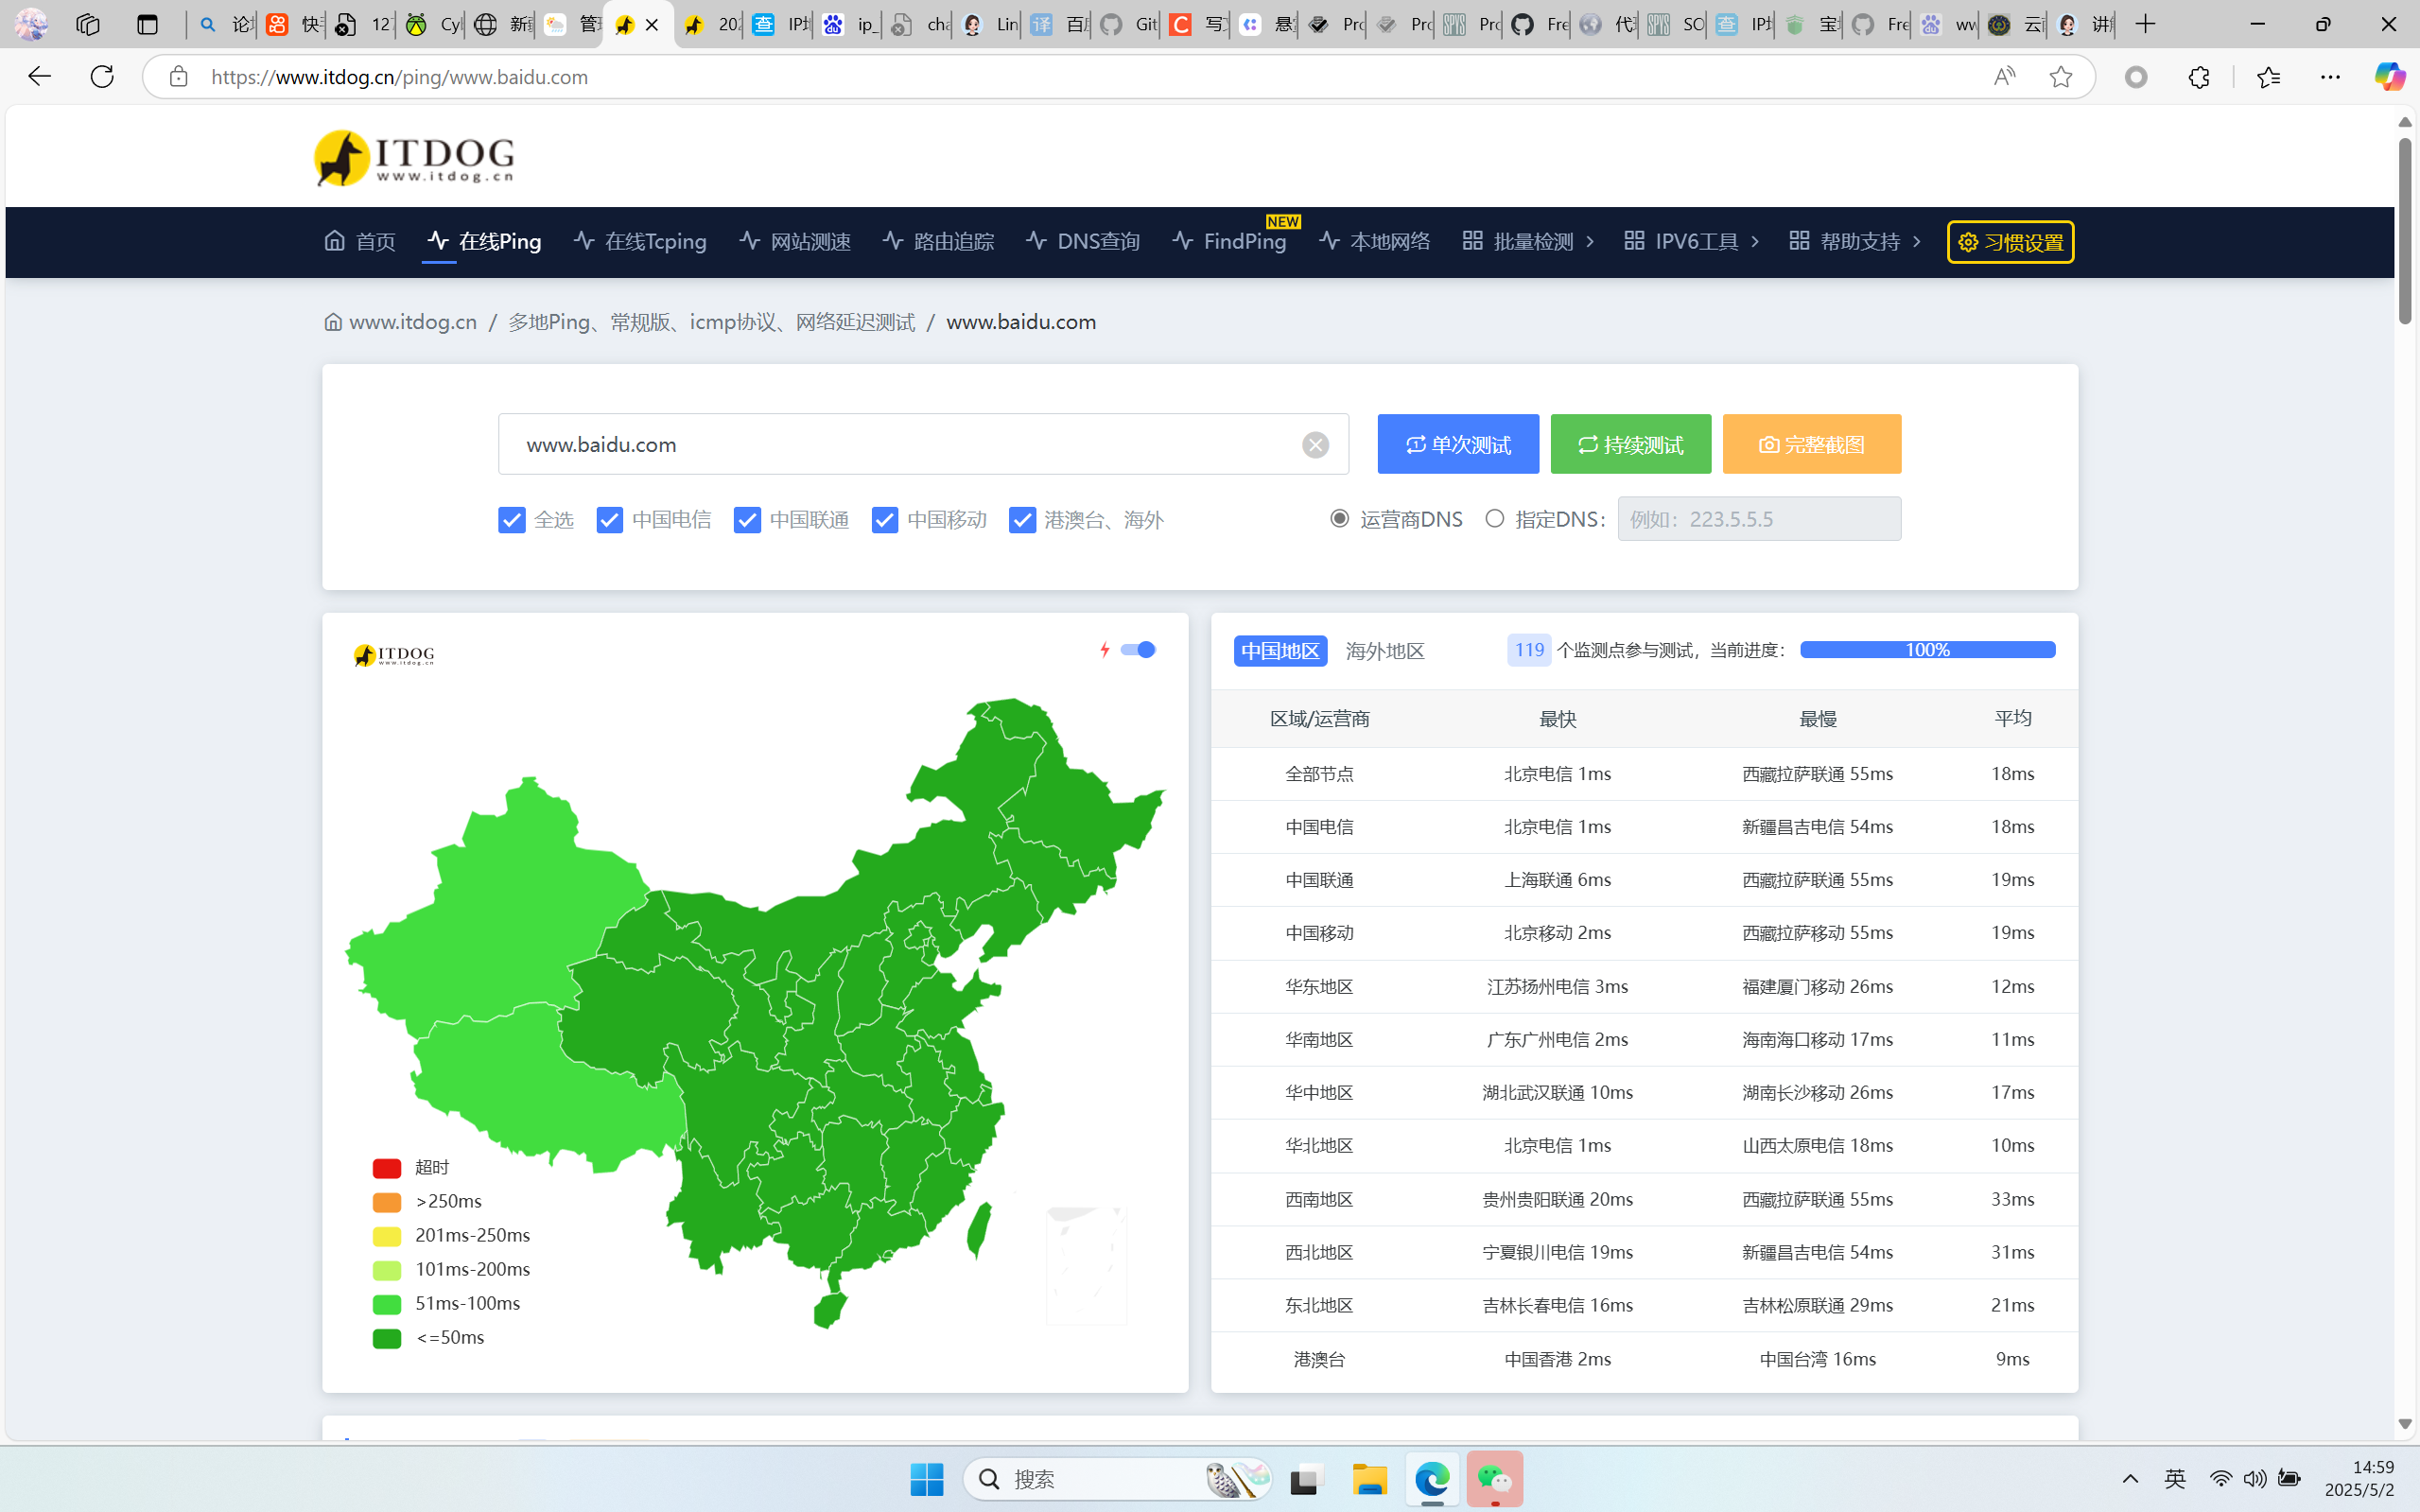
Task: Open WeChat from the taskbar
Action: tap(1494, 1478)
